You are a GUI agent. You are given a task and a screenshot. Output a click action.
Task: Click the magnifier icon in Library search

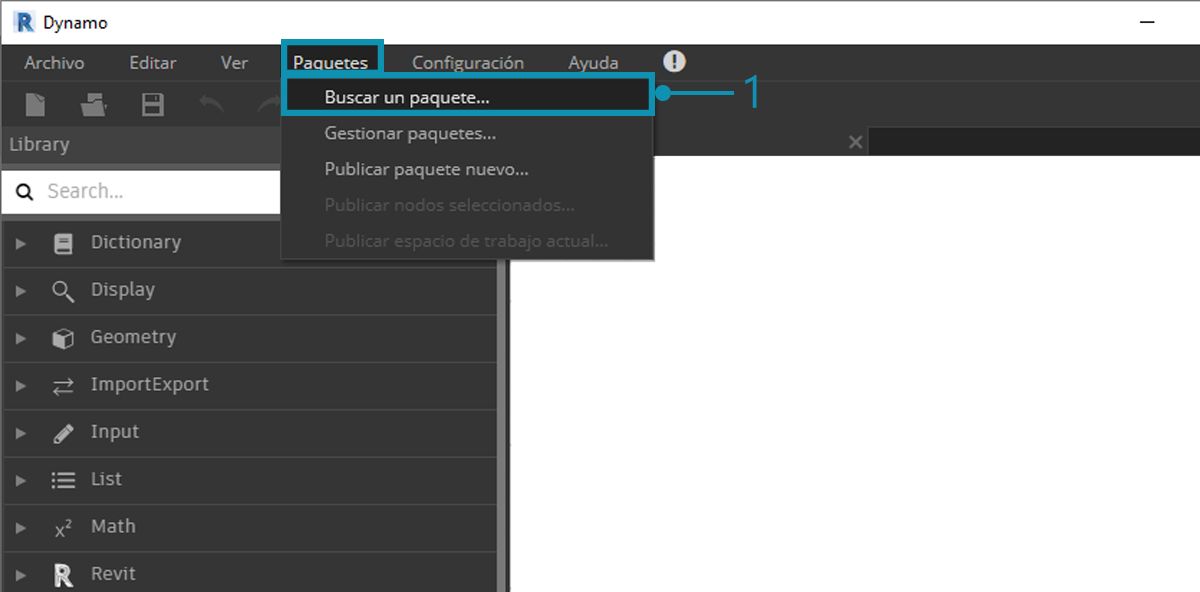(x=26, y=191)
